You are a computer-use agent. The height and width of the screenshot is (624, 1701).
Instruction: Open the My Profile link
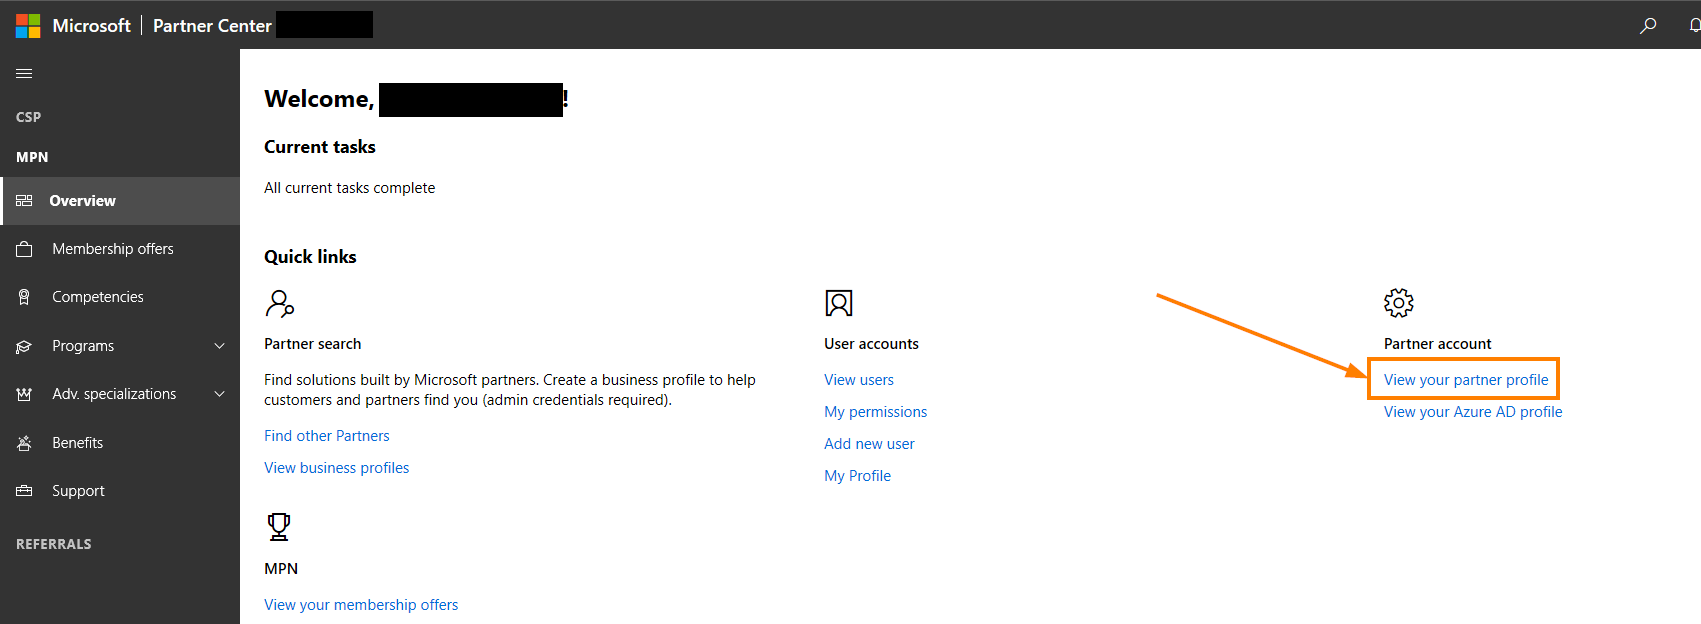(x=857, y=476)
